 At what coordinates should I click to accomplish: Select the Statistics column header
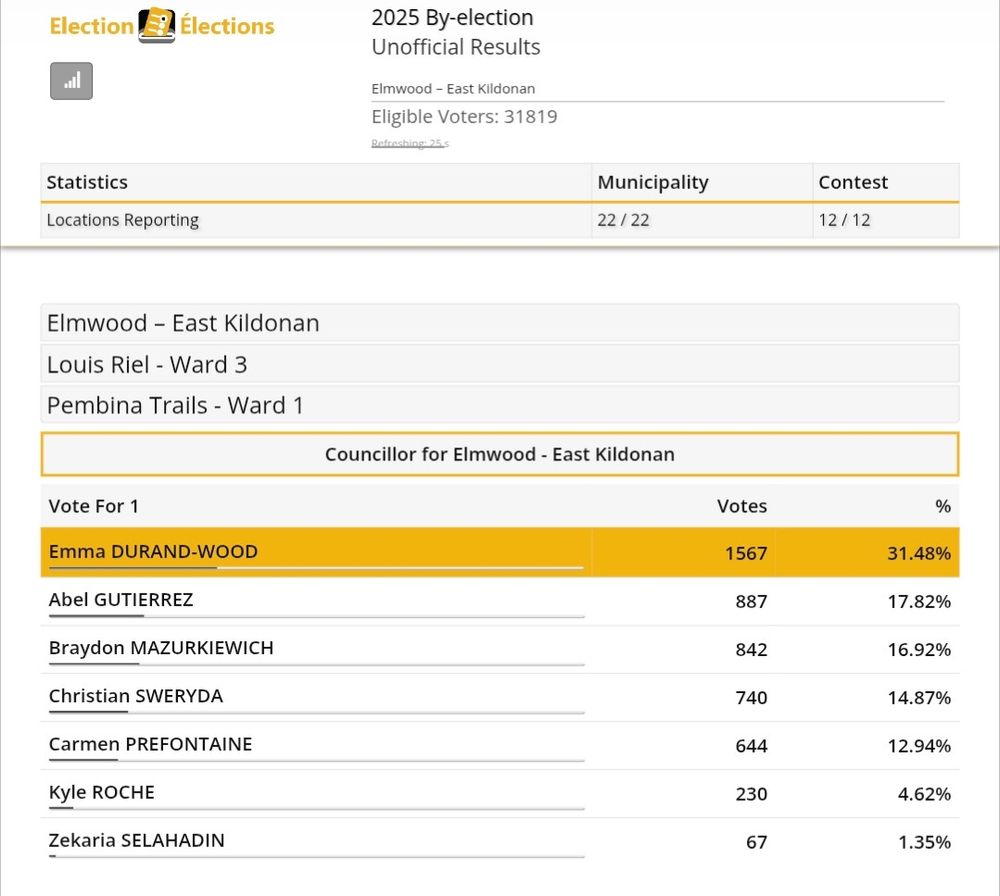[87, 182]
